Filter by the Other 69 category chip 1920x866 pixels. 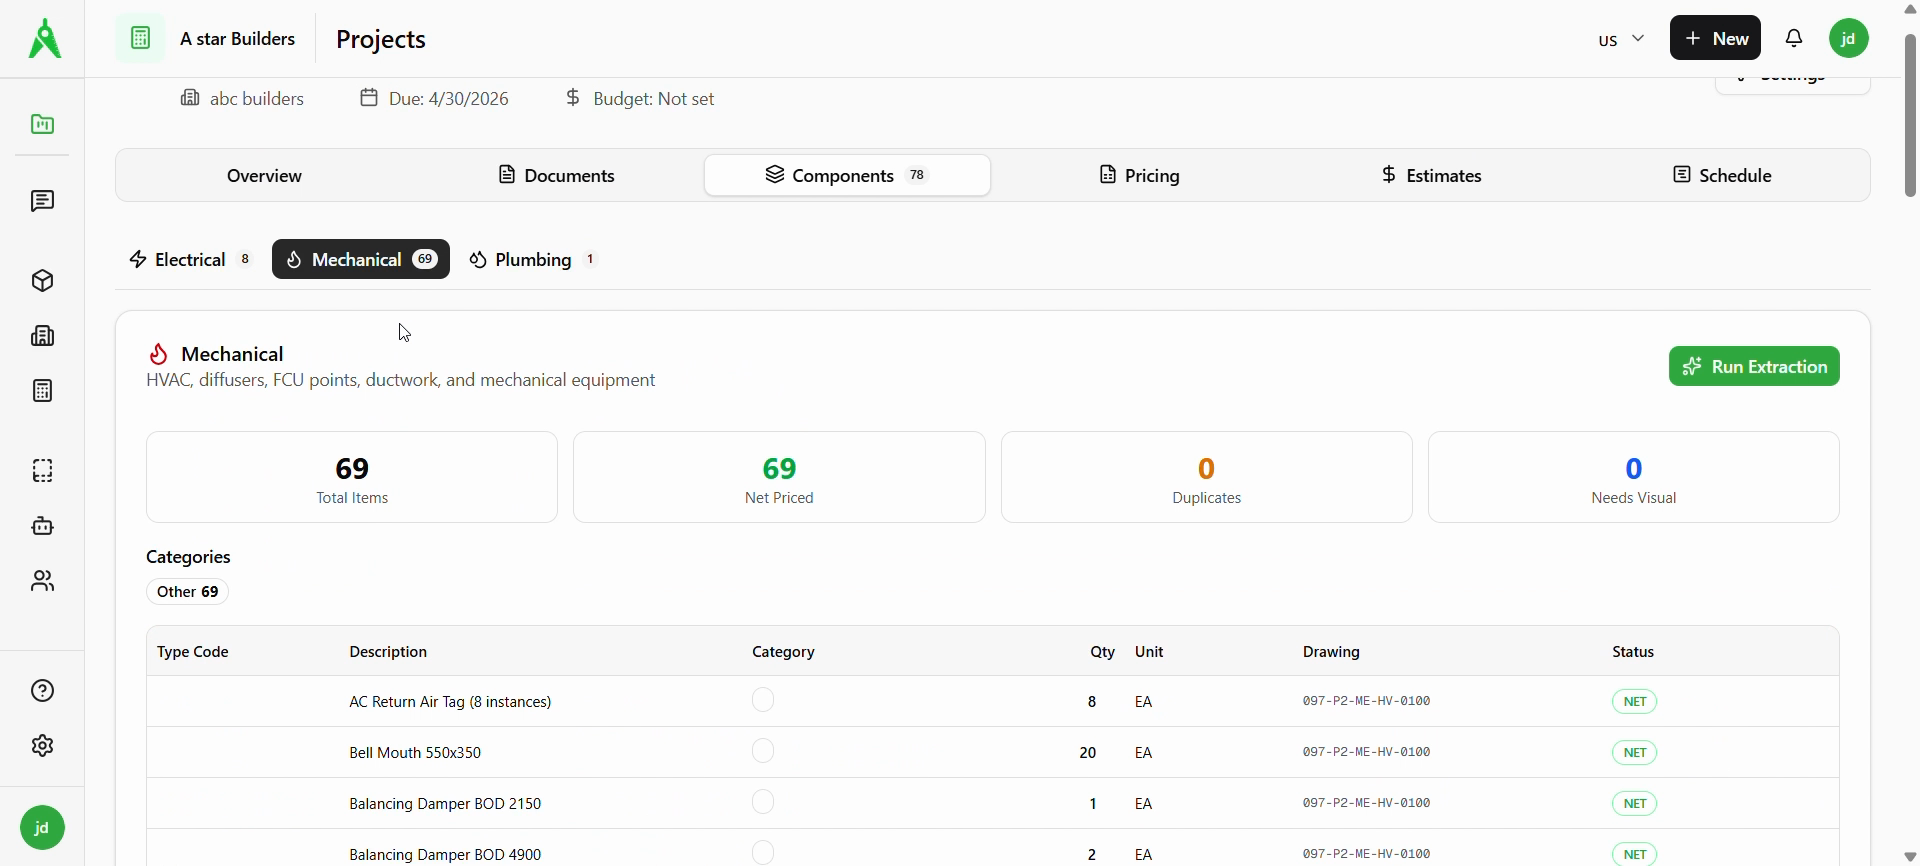point(188,592)
